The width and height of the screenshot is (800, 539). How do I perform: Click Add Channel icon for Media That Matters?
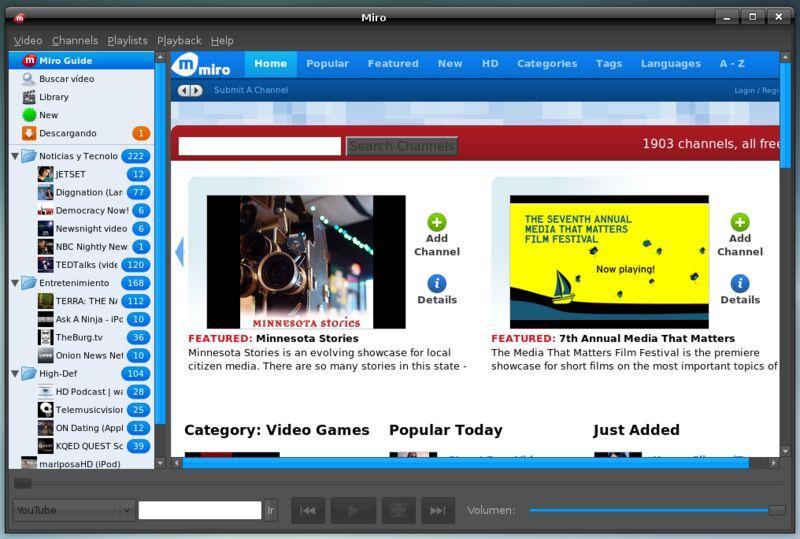click(740, 222)
